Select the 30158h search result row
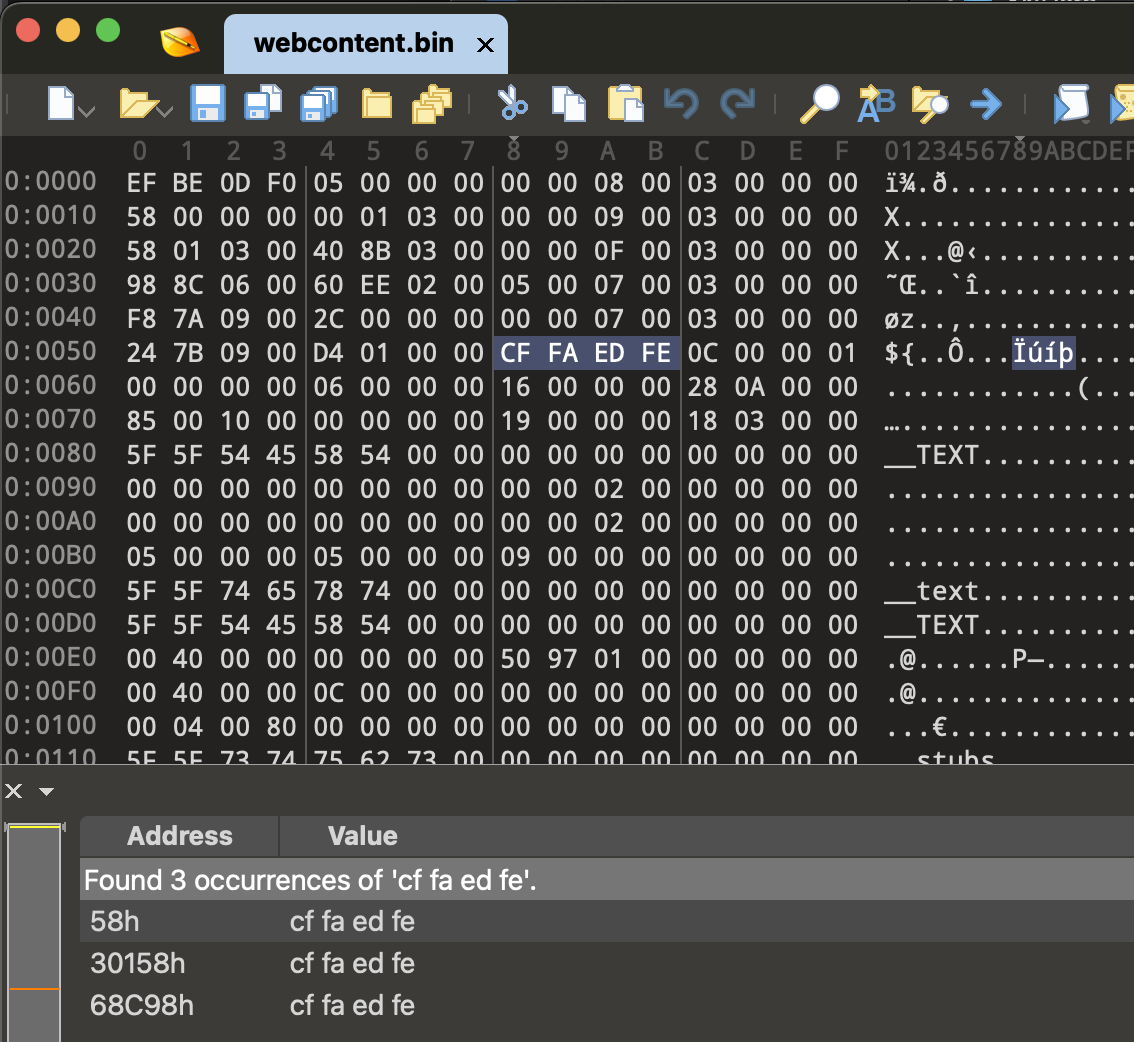This screenshot has width=1134, height=1042. click(607, 963)
